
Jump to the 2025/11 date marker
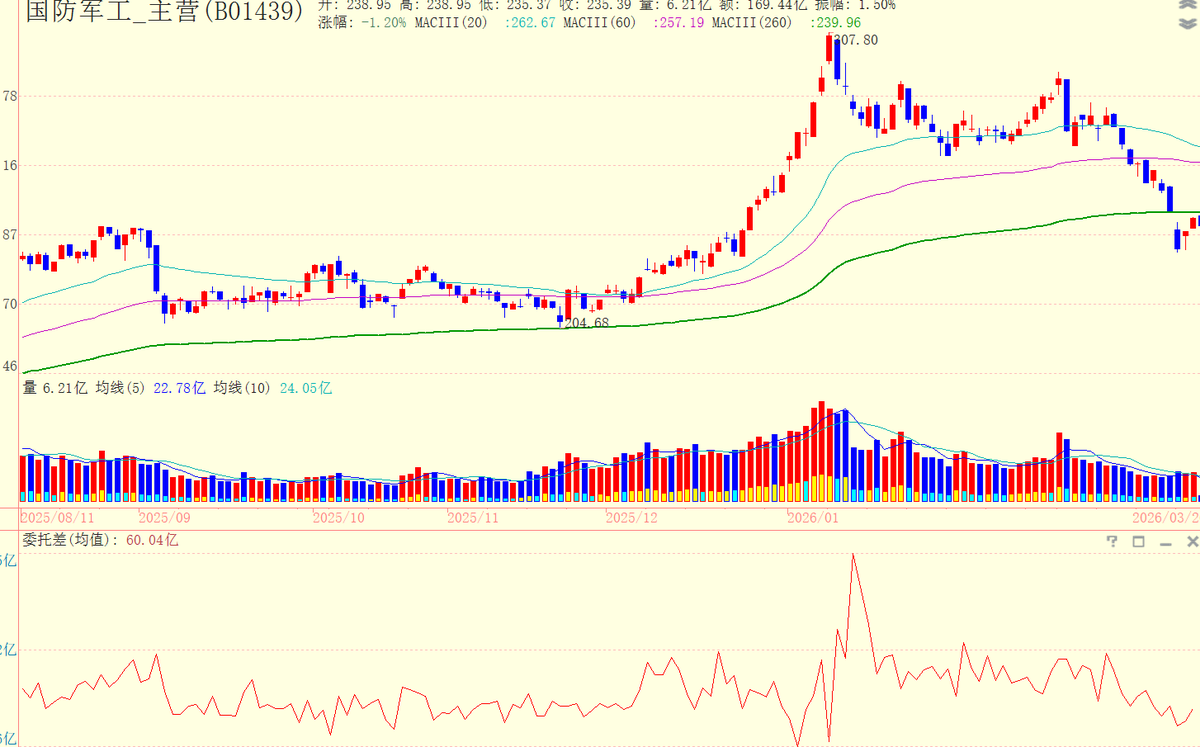click(473, 517)
